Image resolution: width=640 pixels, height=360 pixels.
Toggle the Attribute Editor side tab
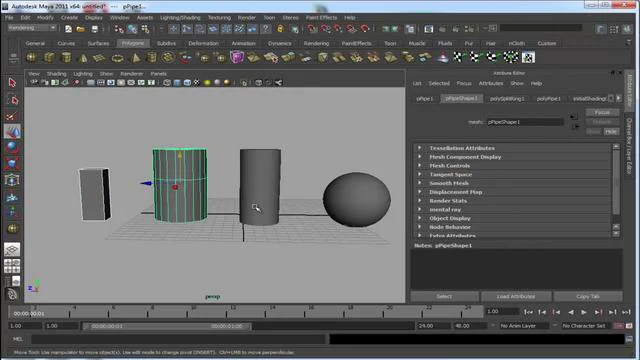coord(629,90)
